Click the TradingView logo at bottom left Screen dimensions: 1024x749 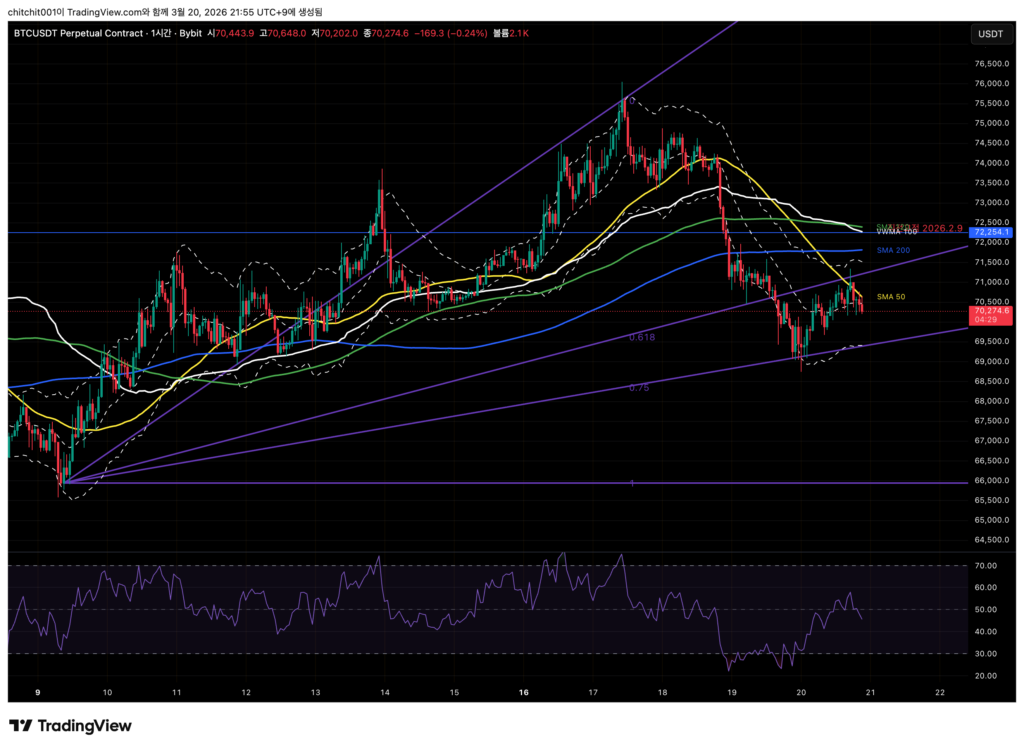(x=70, y=726)
